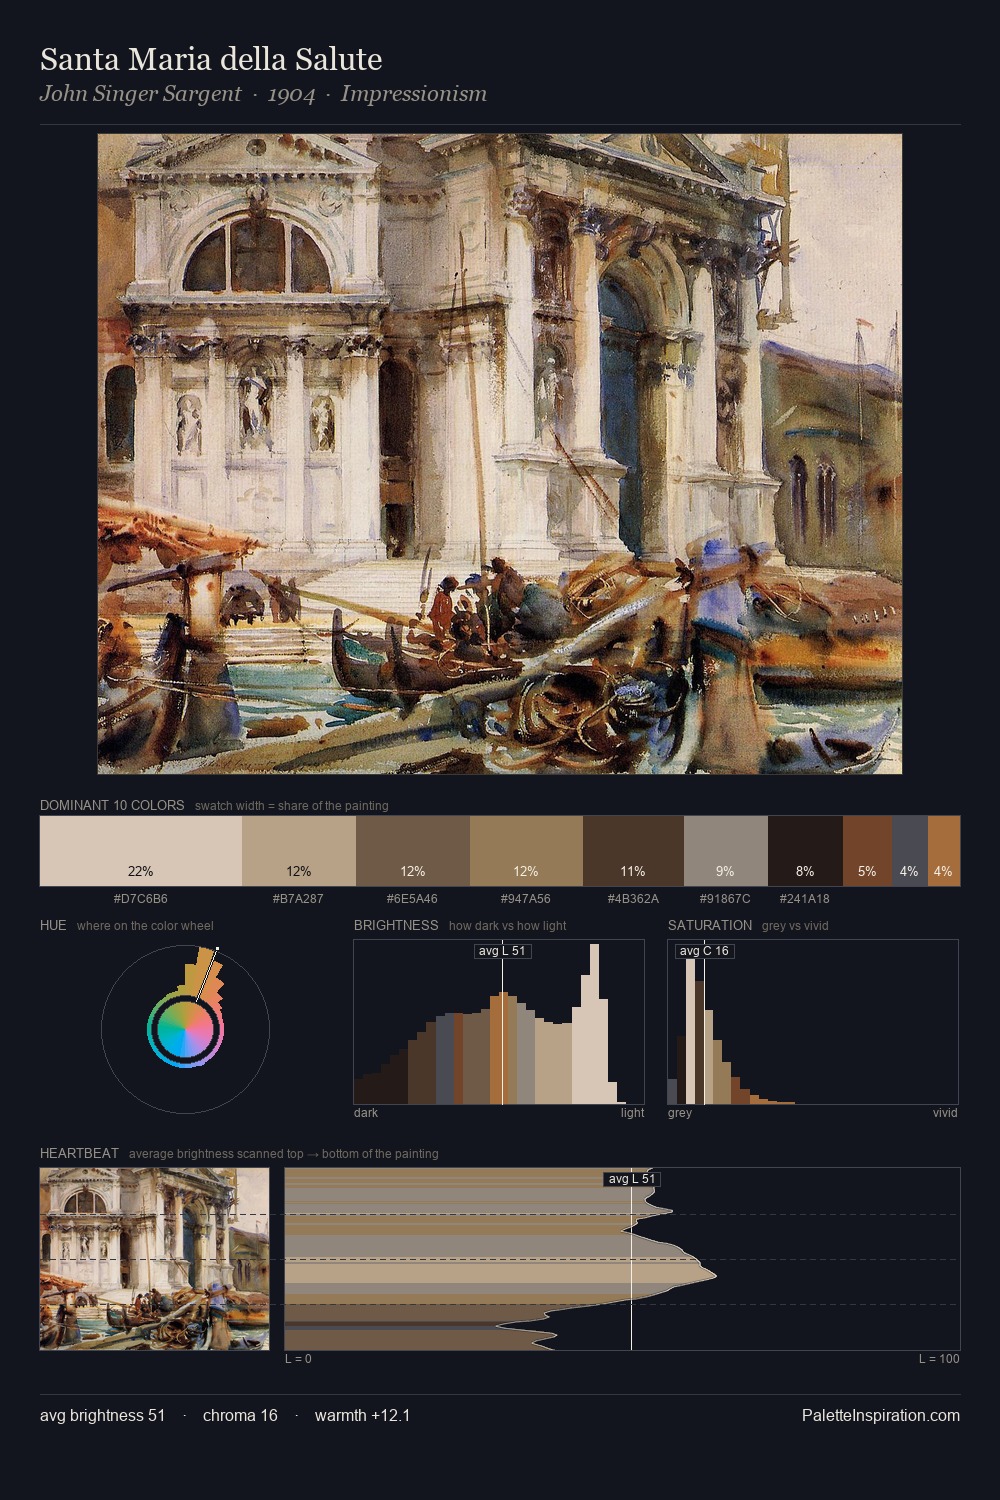This screenshot has width=1000, height=1500.
Task: Click the title 'Santa Maria della Salute'
Action: (x=211, y=59)
